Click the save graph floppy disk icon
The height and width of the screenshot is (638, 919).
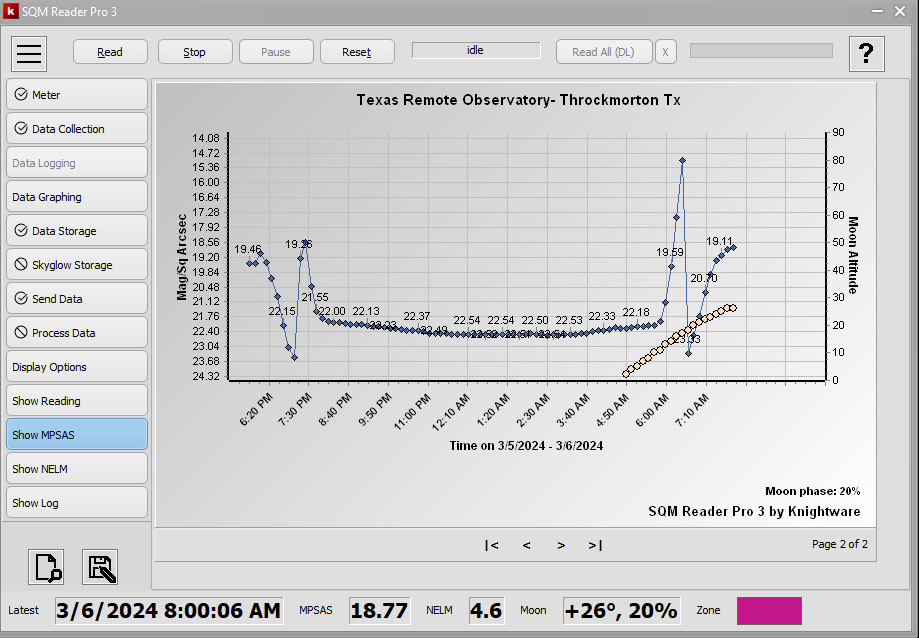click(x=100, y=567)
